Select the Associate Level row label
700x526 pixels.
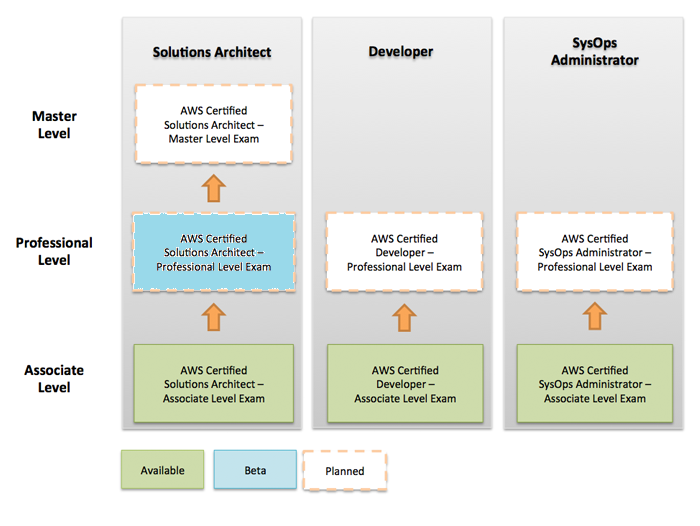click(54, 378)
